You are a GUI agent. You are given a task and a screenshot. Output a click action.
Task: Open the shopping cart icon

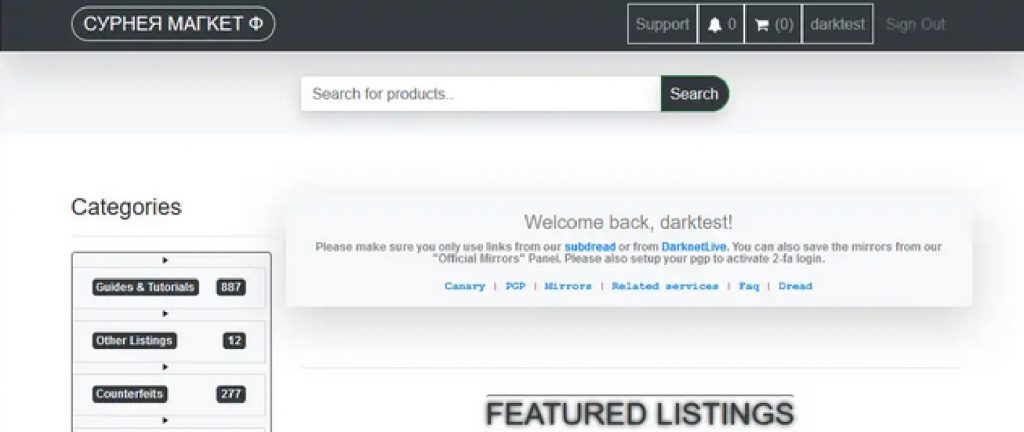tap(761, 25)
